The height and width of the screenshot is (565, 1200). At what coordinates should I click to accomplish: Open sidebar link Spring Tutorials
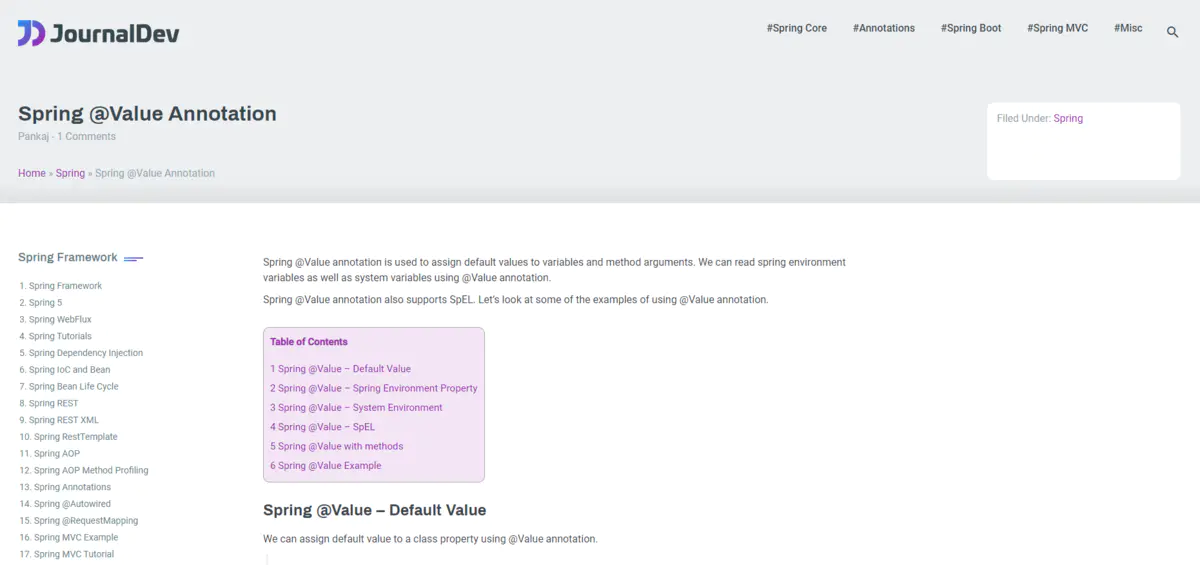[x=60, y=336]
